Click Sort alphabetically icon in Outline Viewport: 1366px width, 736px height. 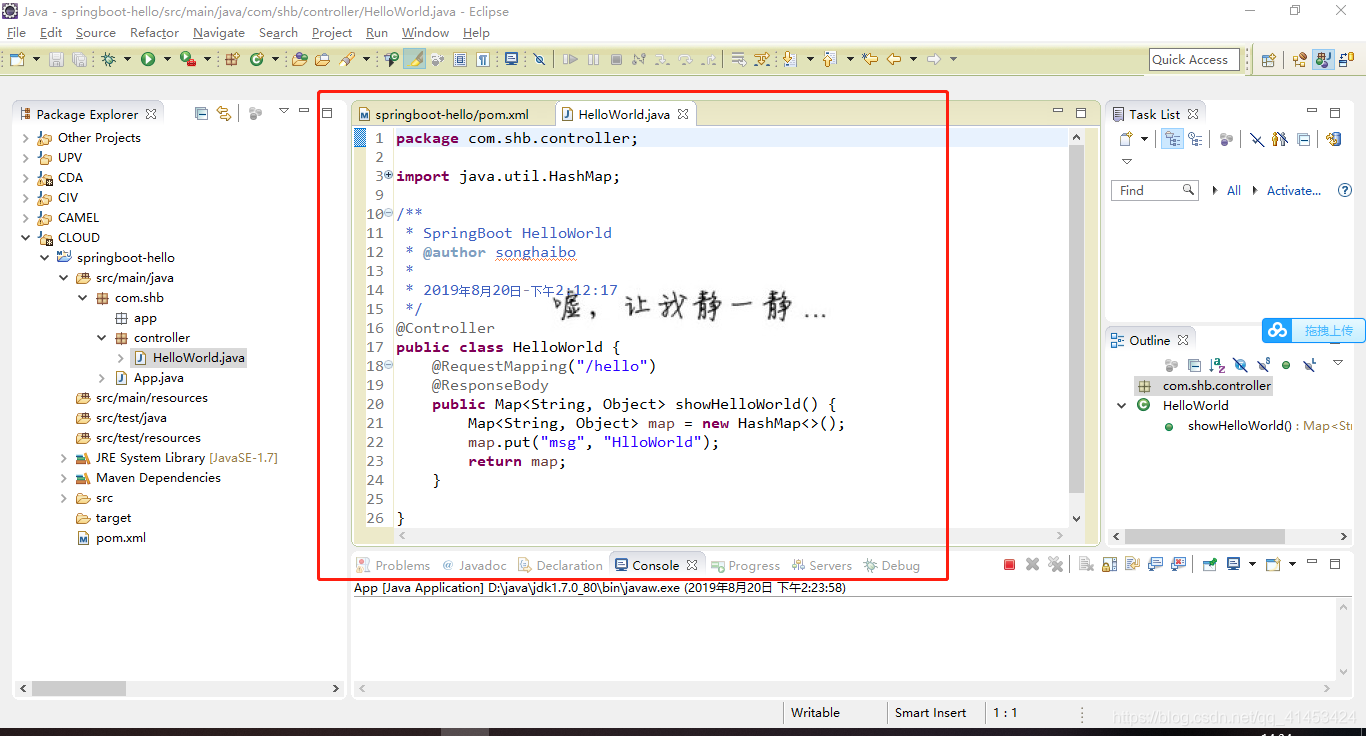1217,365
